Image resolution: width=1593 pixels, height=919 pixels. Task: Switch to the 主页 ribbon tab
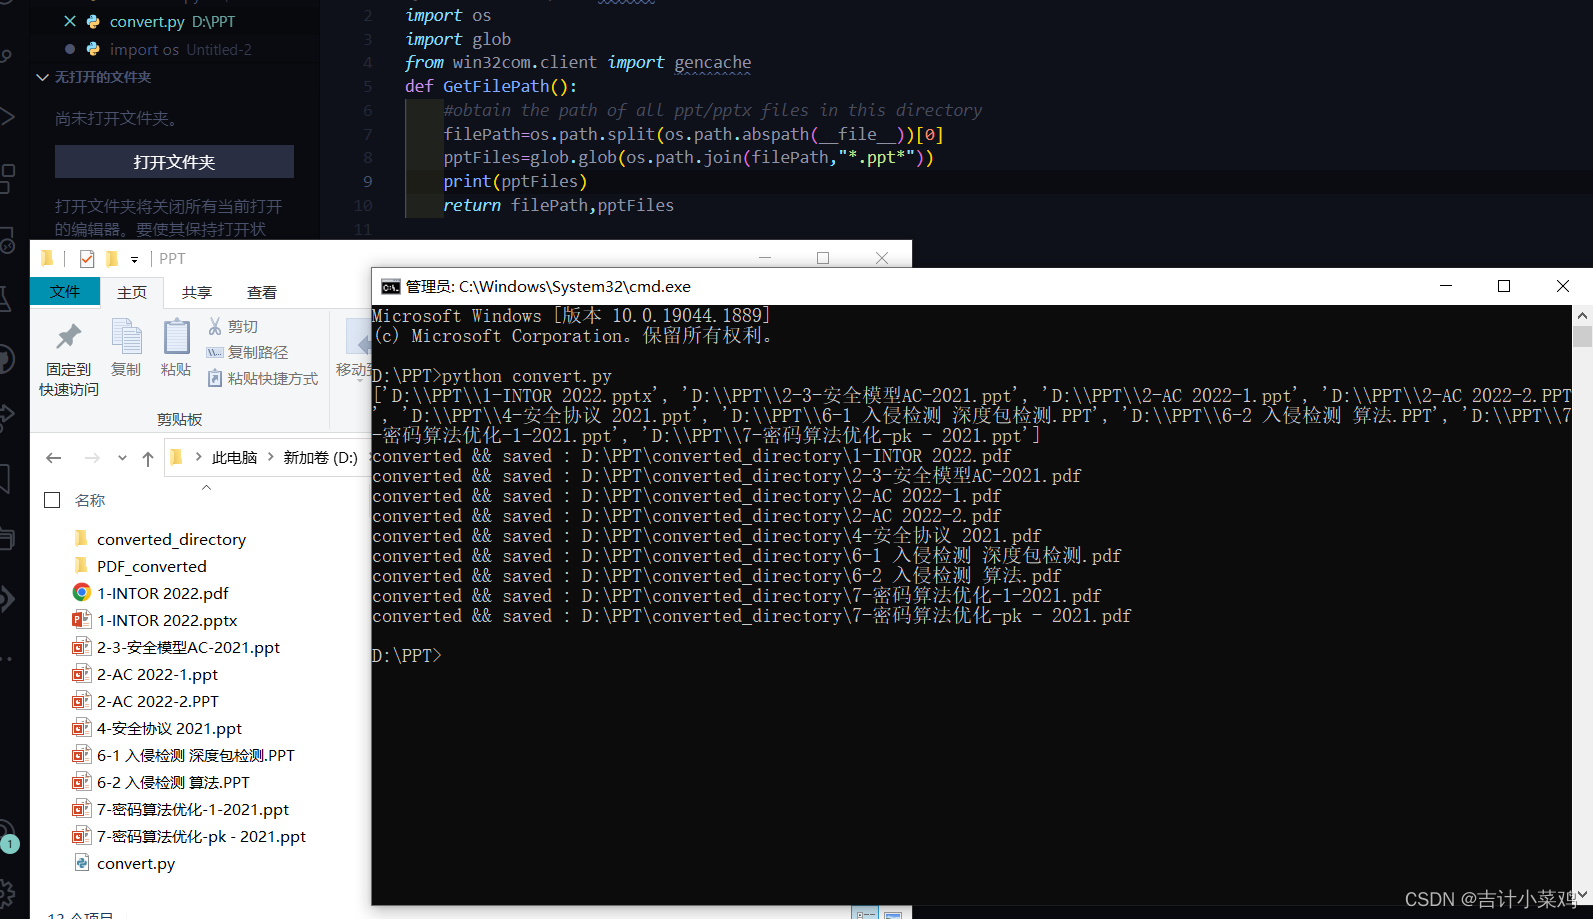coord(132,292)
